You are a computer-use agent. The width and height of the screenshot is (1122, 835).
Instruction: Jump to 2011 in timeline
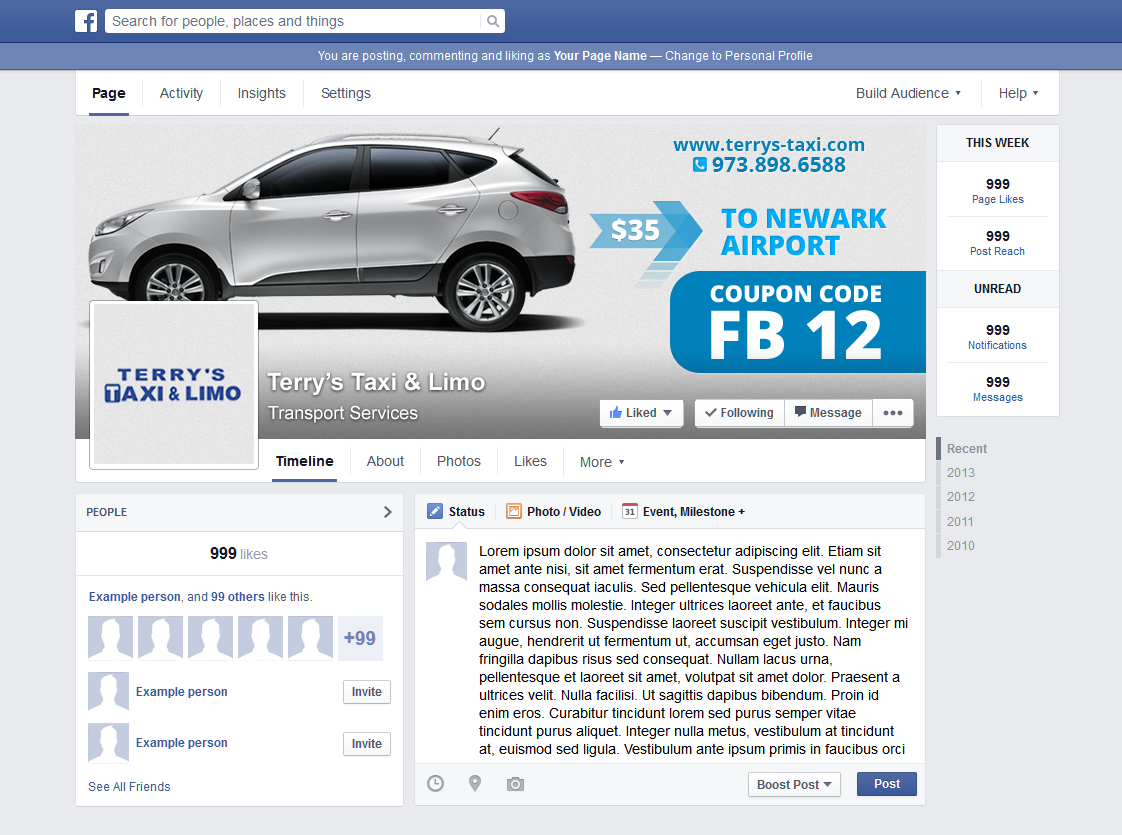pos(960,522)
